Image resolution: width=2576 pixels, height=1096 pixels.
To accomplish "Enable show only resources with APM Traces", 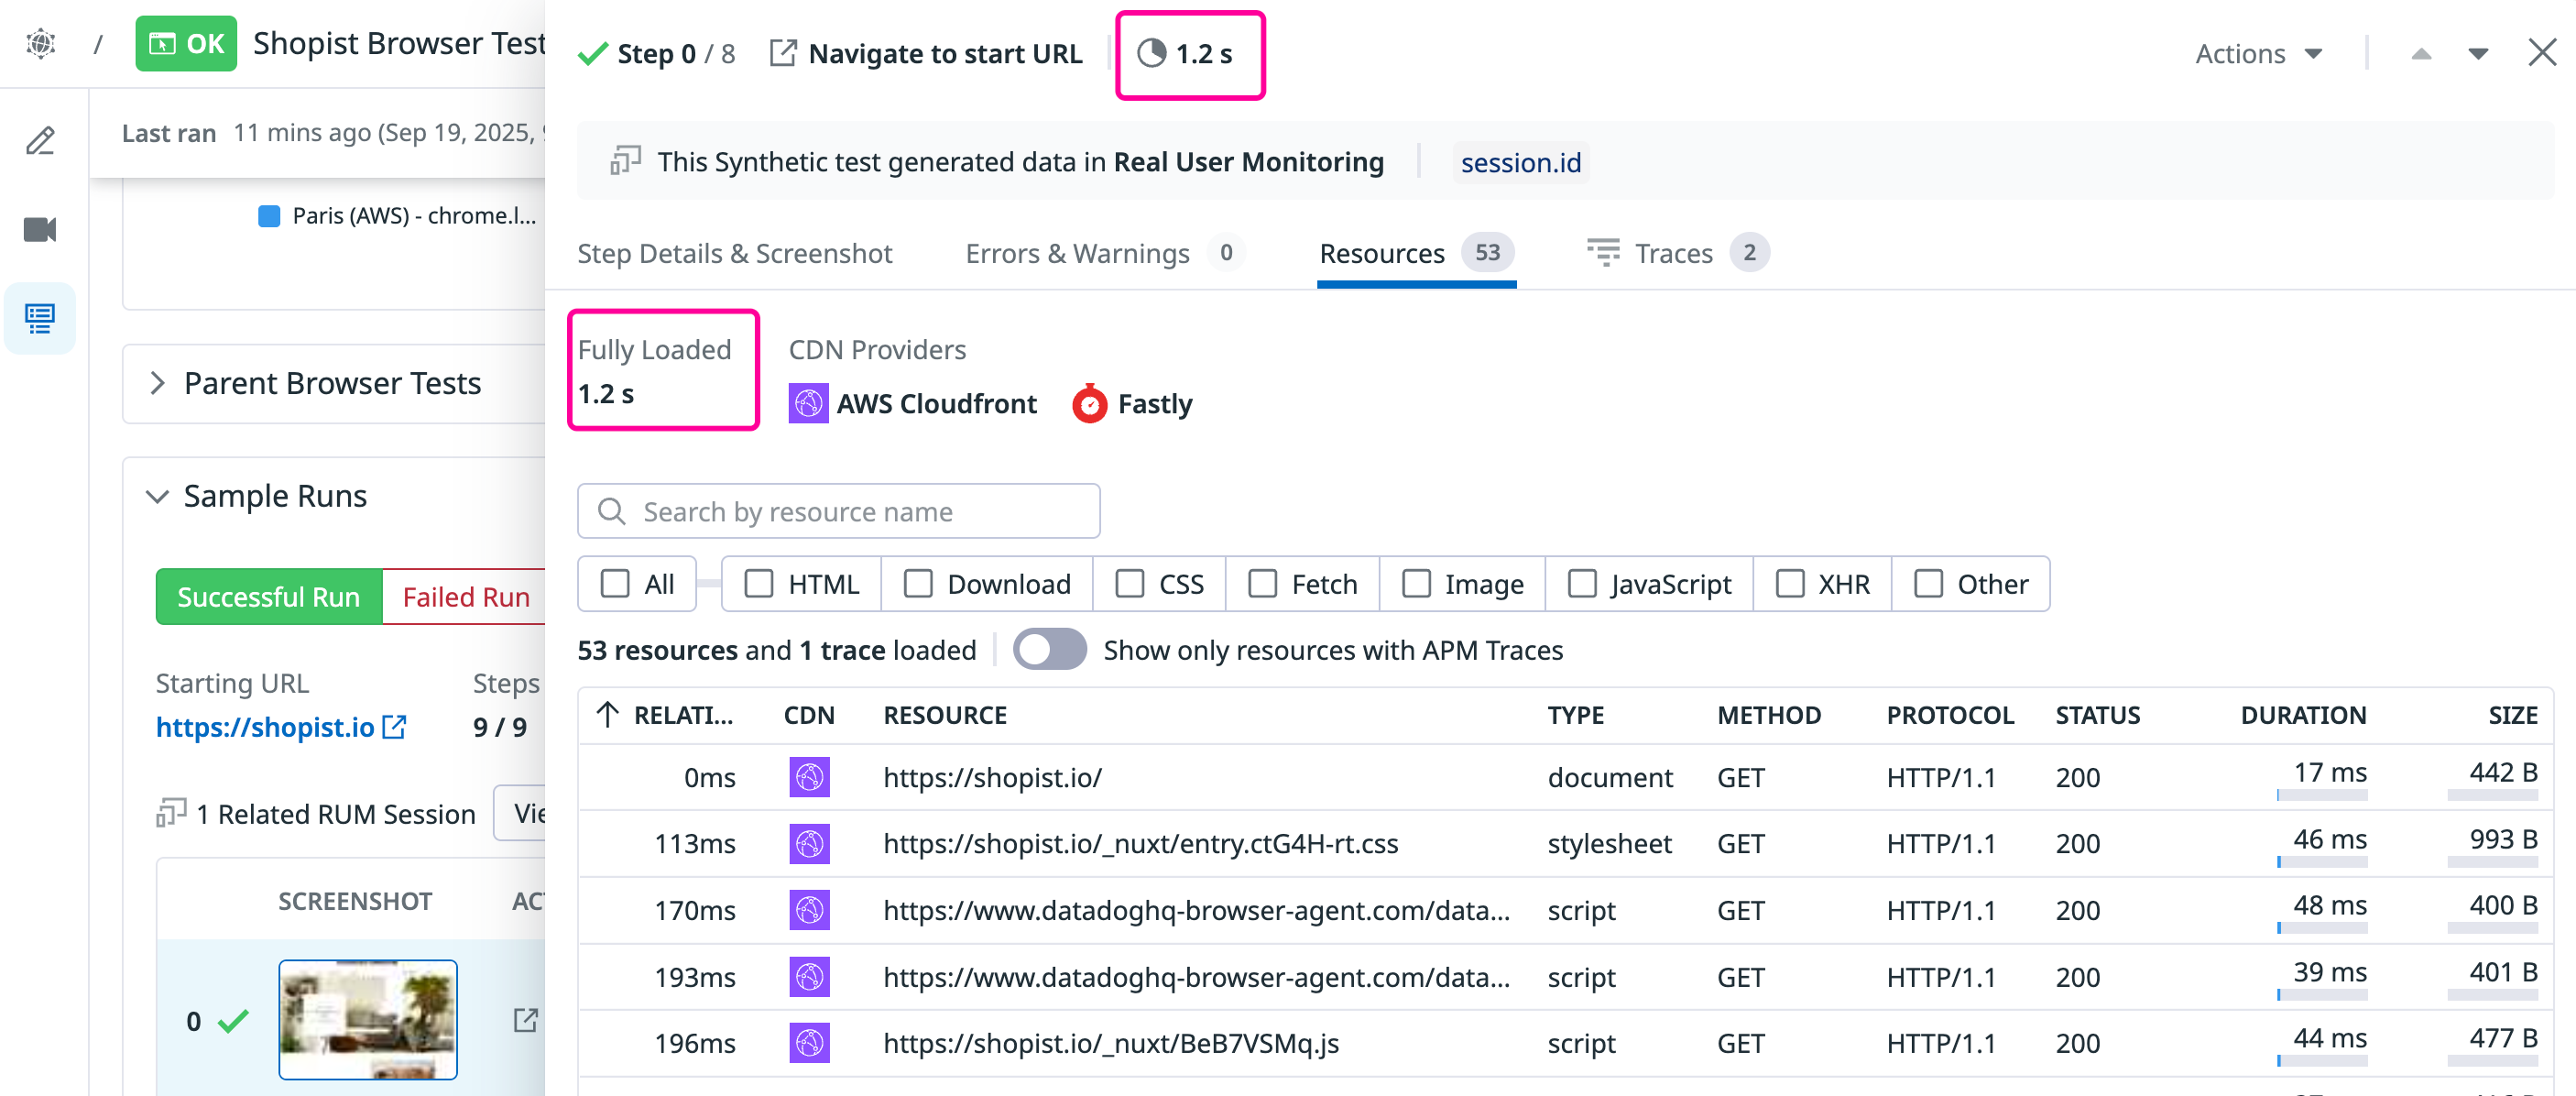I will click(1049, 650).
